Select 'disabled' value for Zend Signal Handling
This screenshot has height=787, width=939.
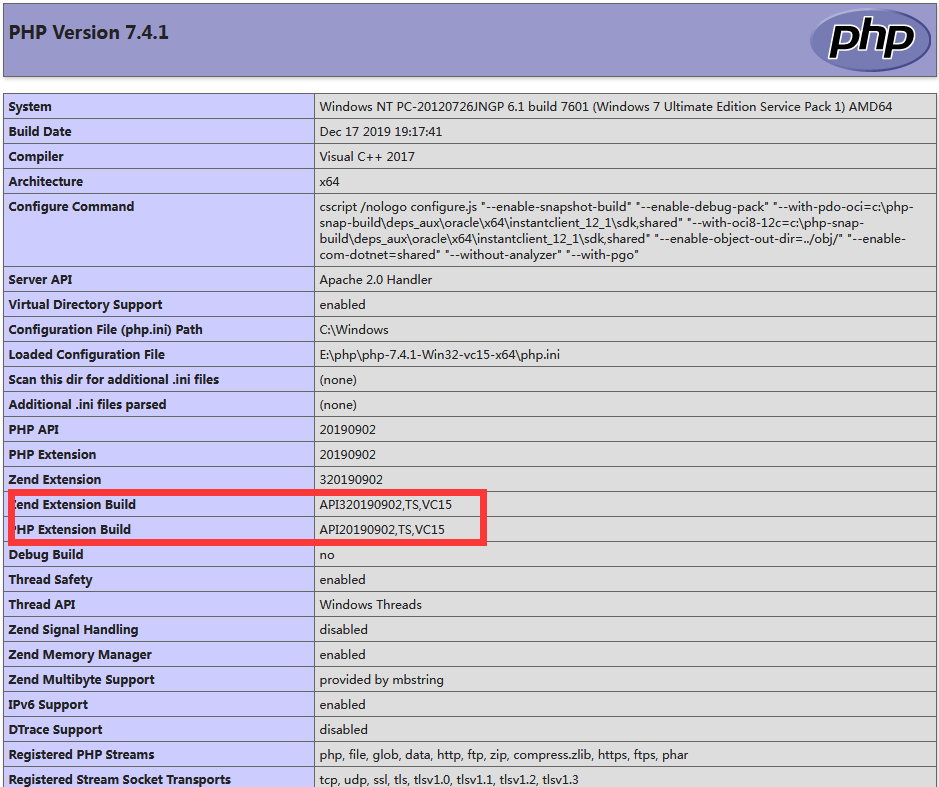(343, 630)
